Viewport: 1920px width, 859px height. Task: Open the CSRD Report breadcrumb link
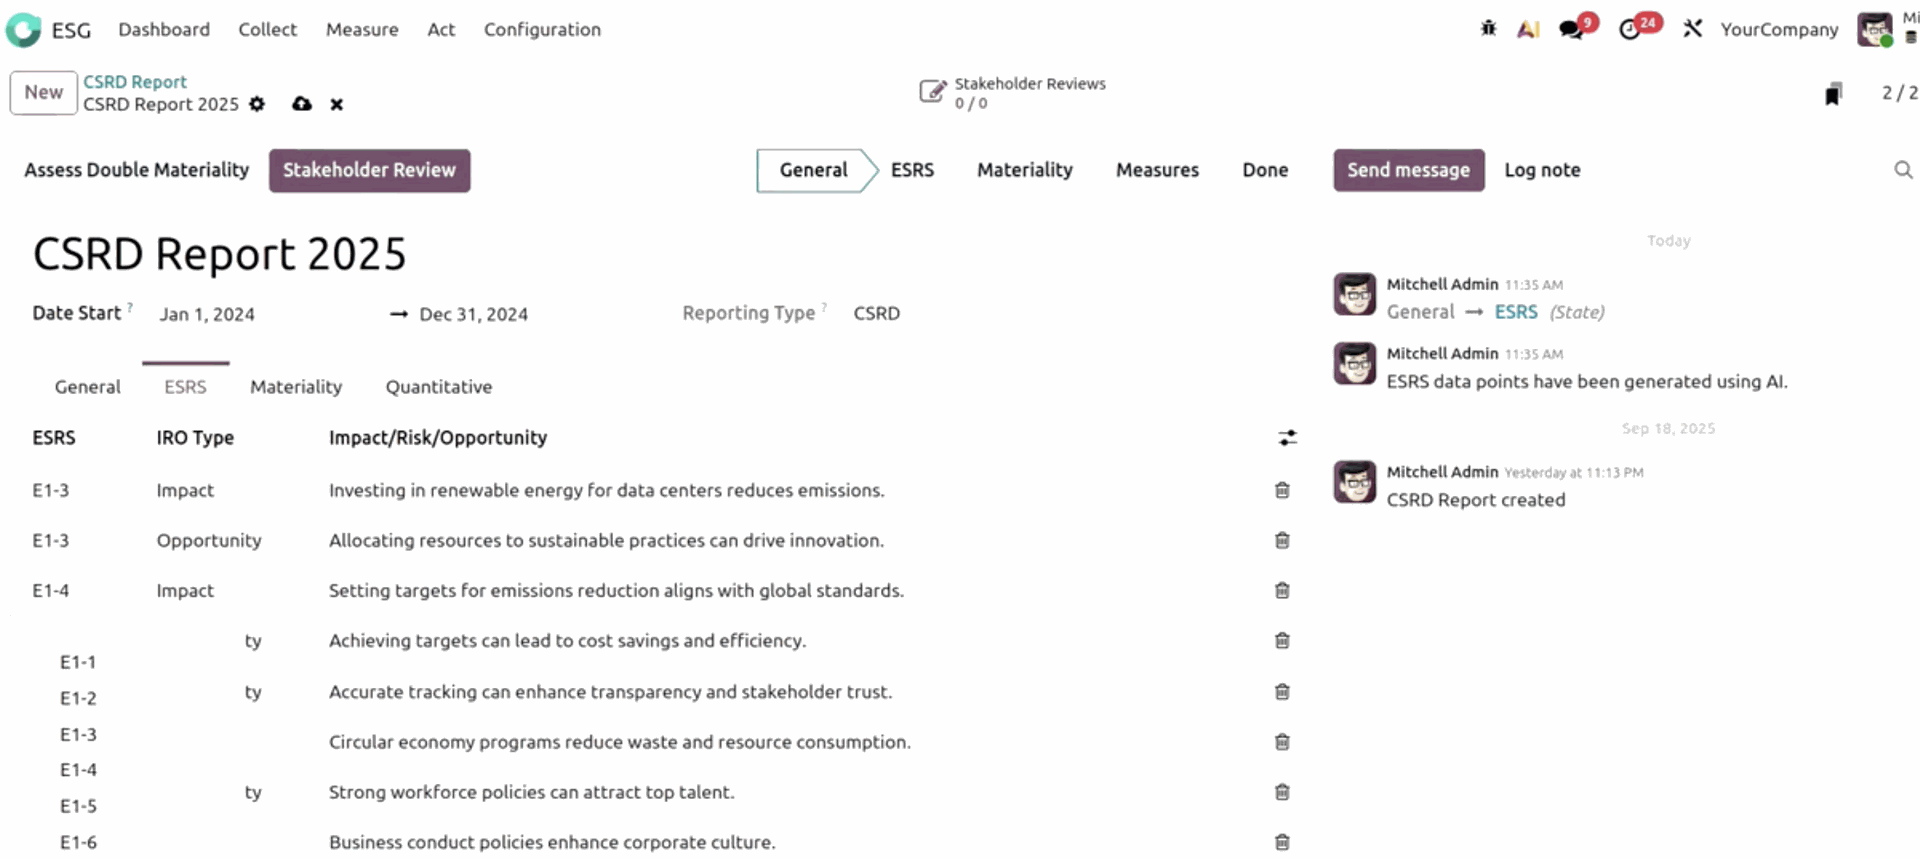pyautogui.click(x=134, y=81)
